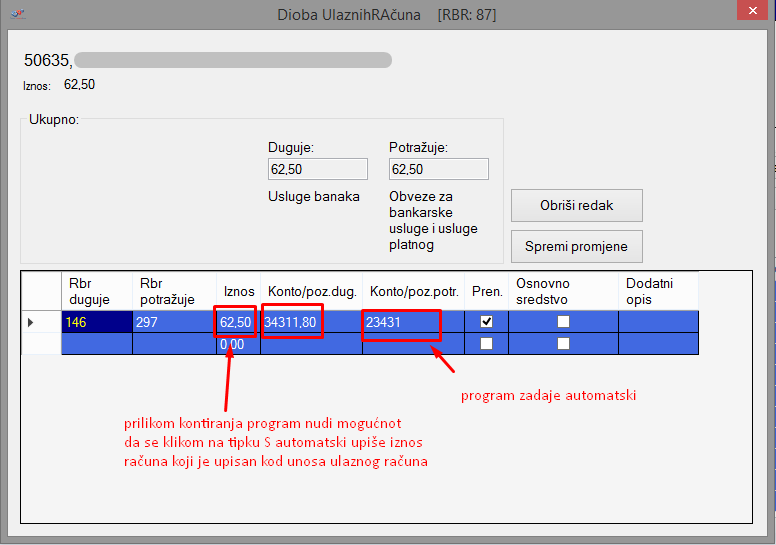This screenshot has width=776, height=545.
Task: Tick Osnovno sredstvo checkbox in second row
Action: tap(563, 343)
